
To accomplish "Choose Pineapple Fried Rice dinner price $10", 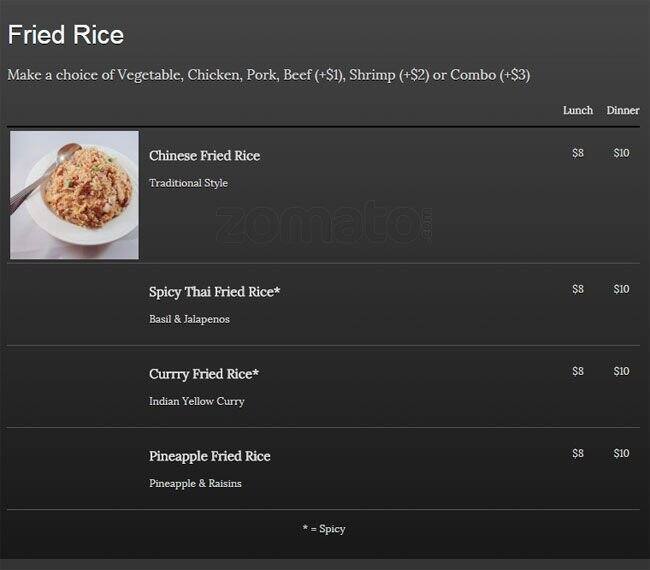I will click(x=621, y=453).
